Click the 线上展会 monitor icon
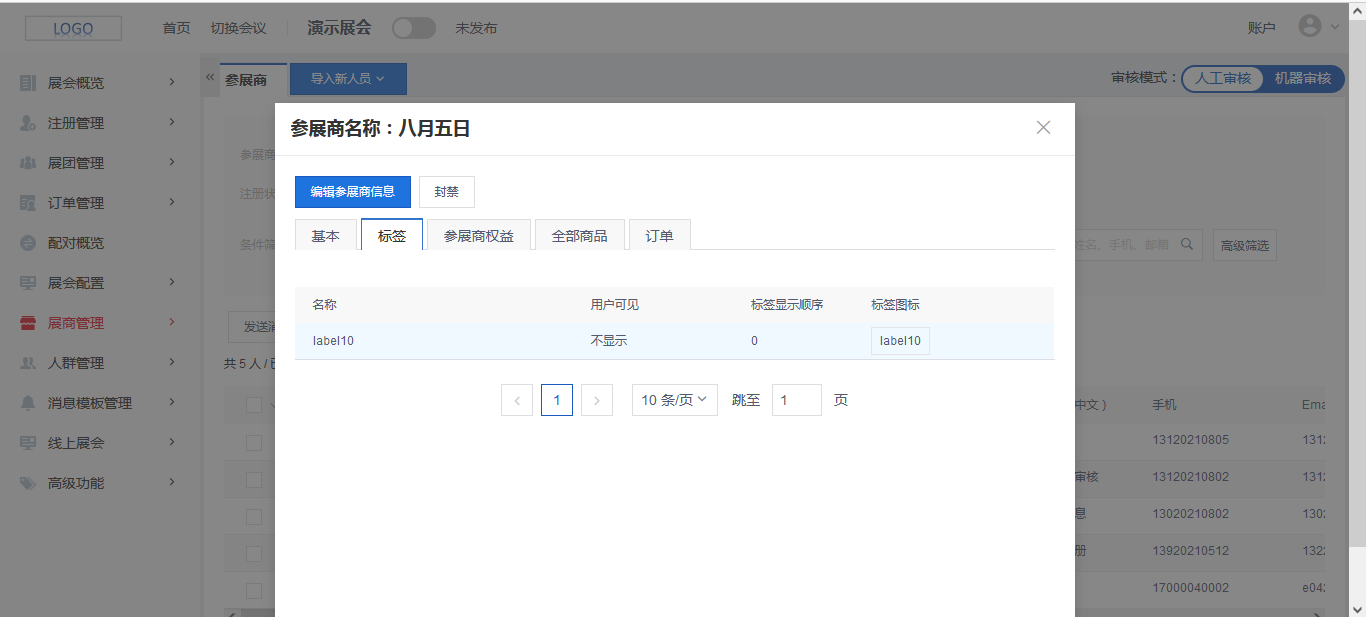 point(28,443)
